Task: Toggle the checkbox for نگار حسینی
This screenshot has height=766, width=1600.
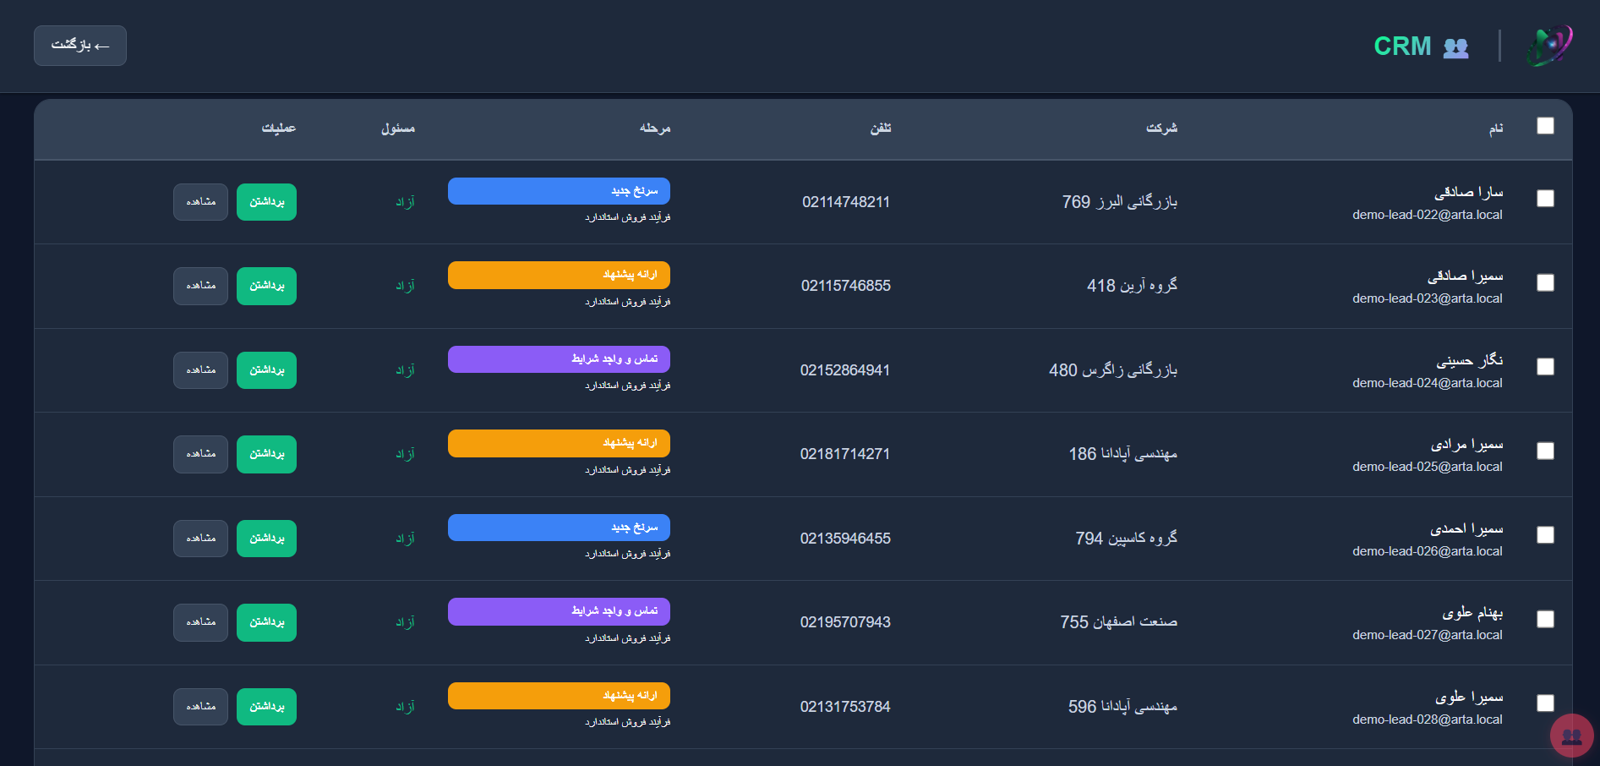Action: coord(1545,367)
